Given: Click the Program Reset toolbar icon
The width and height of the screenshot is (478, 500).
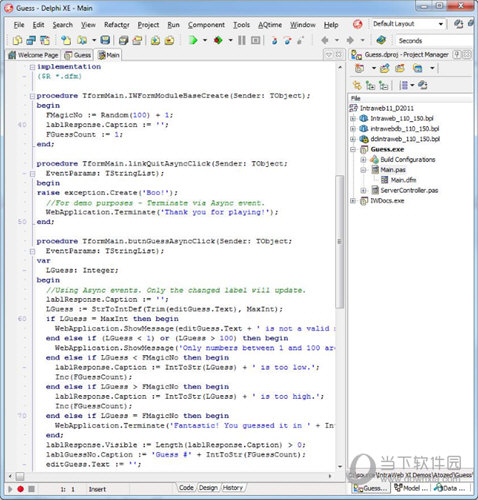Looking at the screenshot, I should click(x=256, y=40).
